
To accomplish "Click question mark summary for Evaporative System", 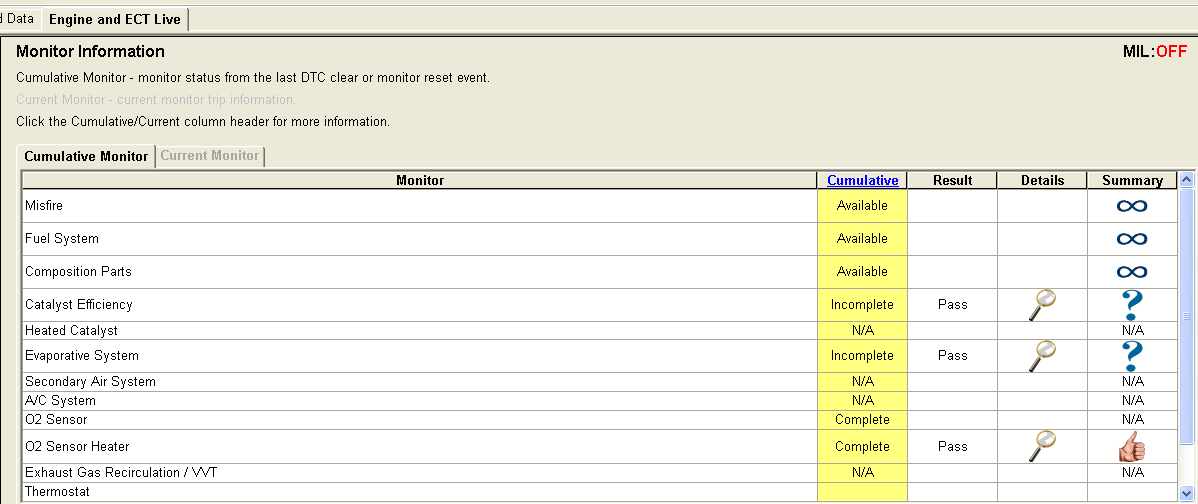I will (x=1132, y=356).
